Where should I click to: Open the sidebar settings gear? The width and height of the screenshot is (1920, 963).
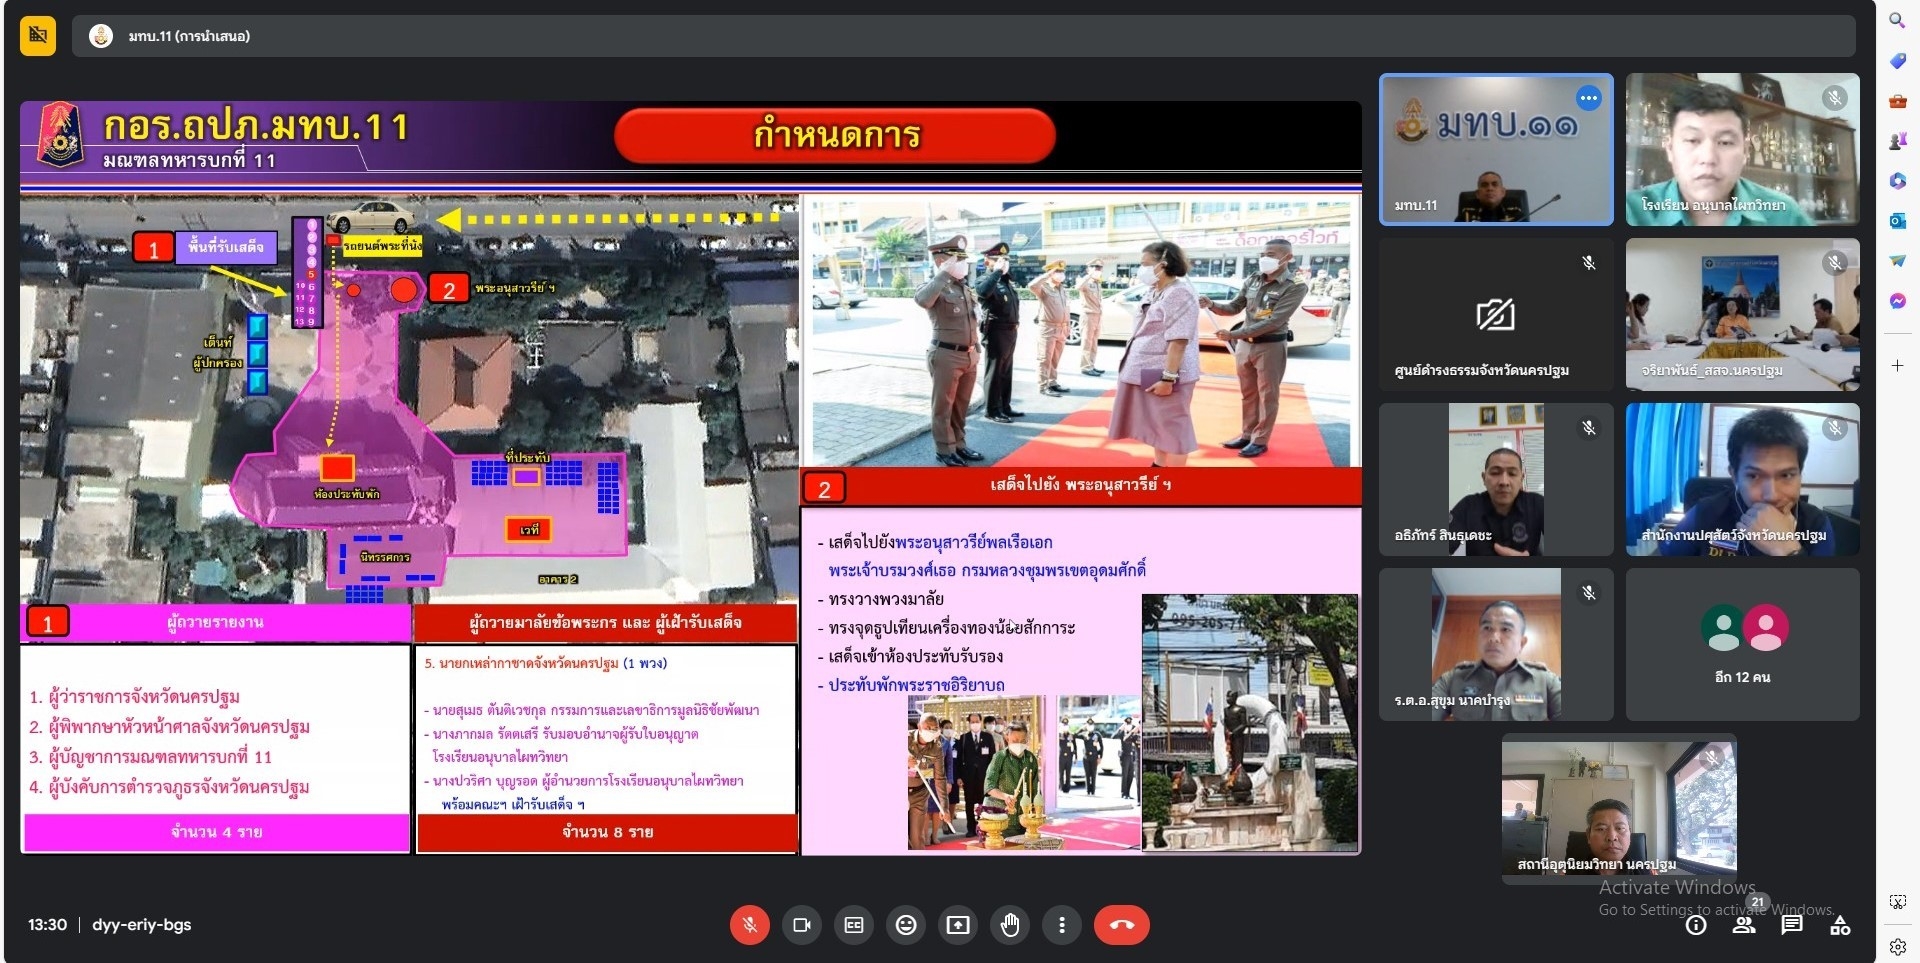point(1897,946)
